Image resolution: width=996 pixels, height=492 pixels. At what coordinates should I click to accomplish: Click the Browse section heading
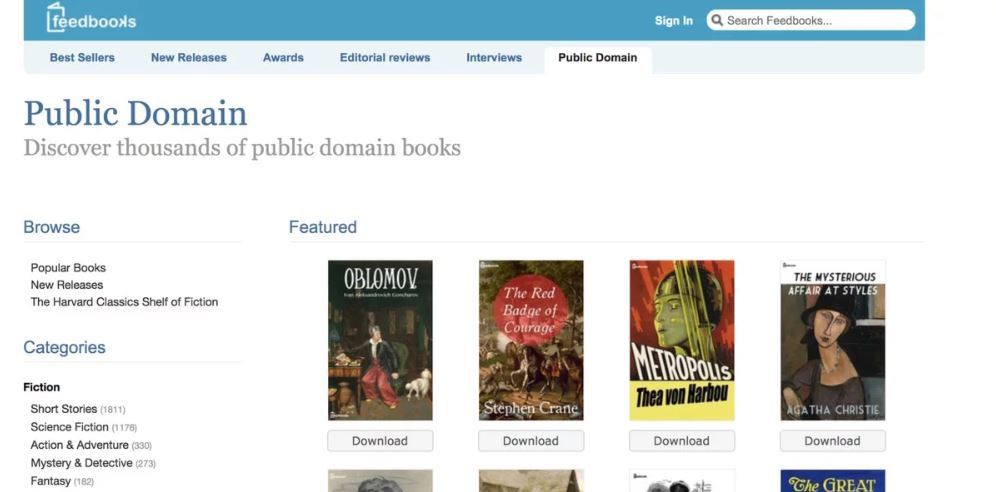pyautogui.click(x=51, y=227)
